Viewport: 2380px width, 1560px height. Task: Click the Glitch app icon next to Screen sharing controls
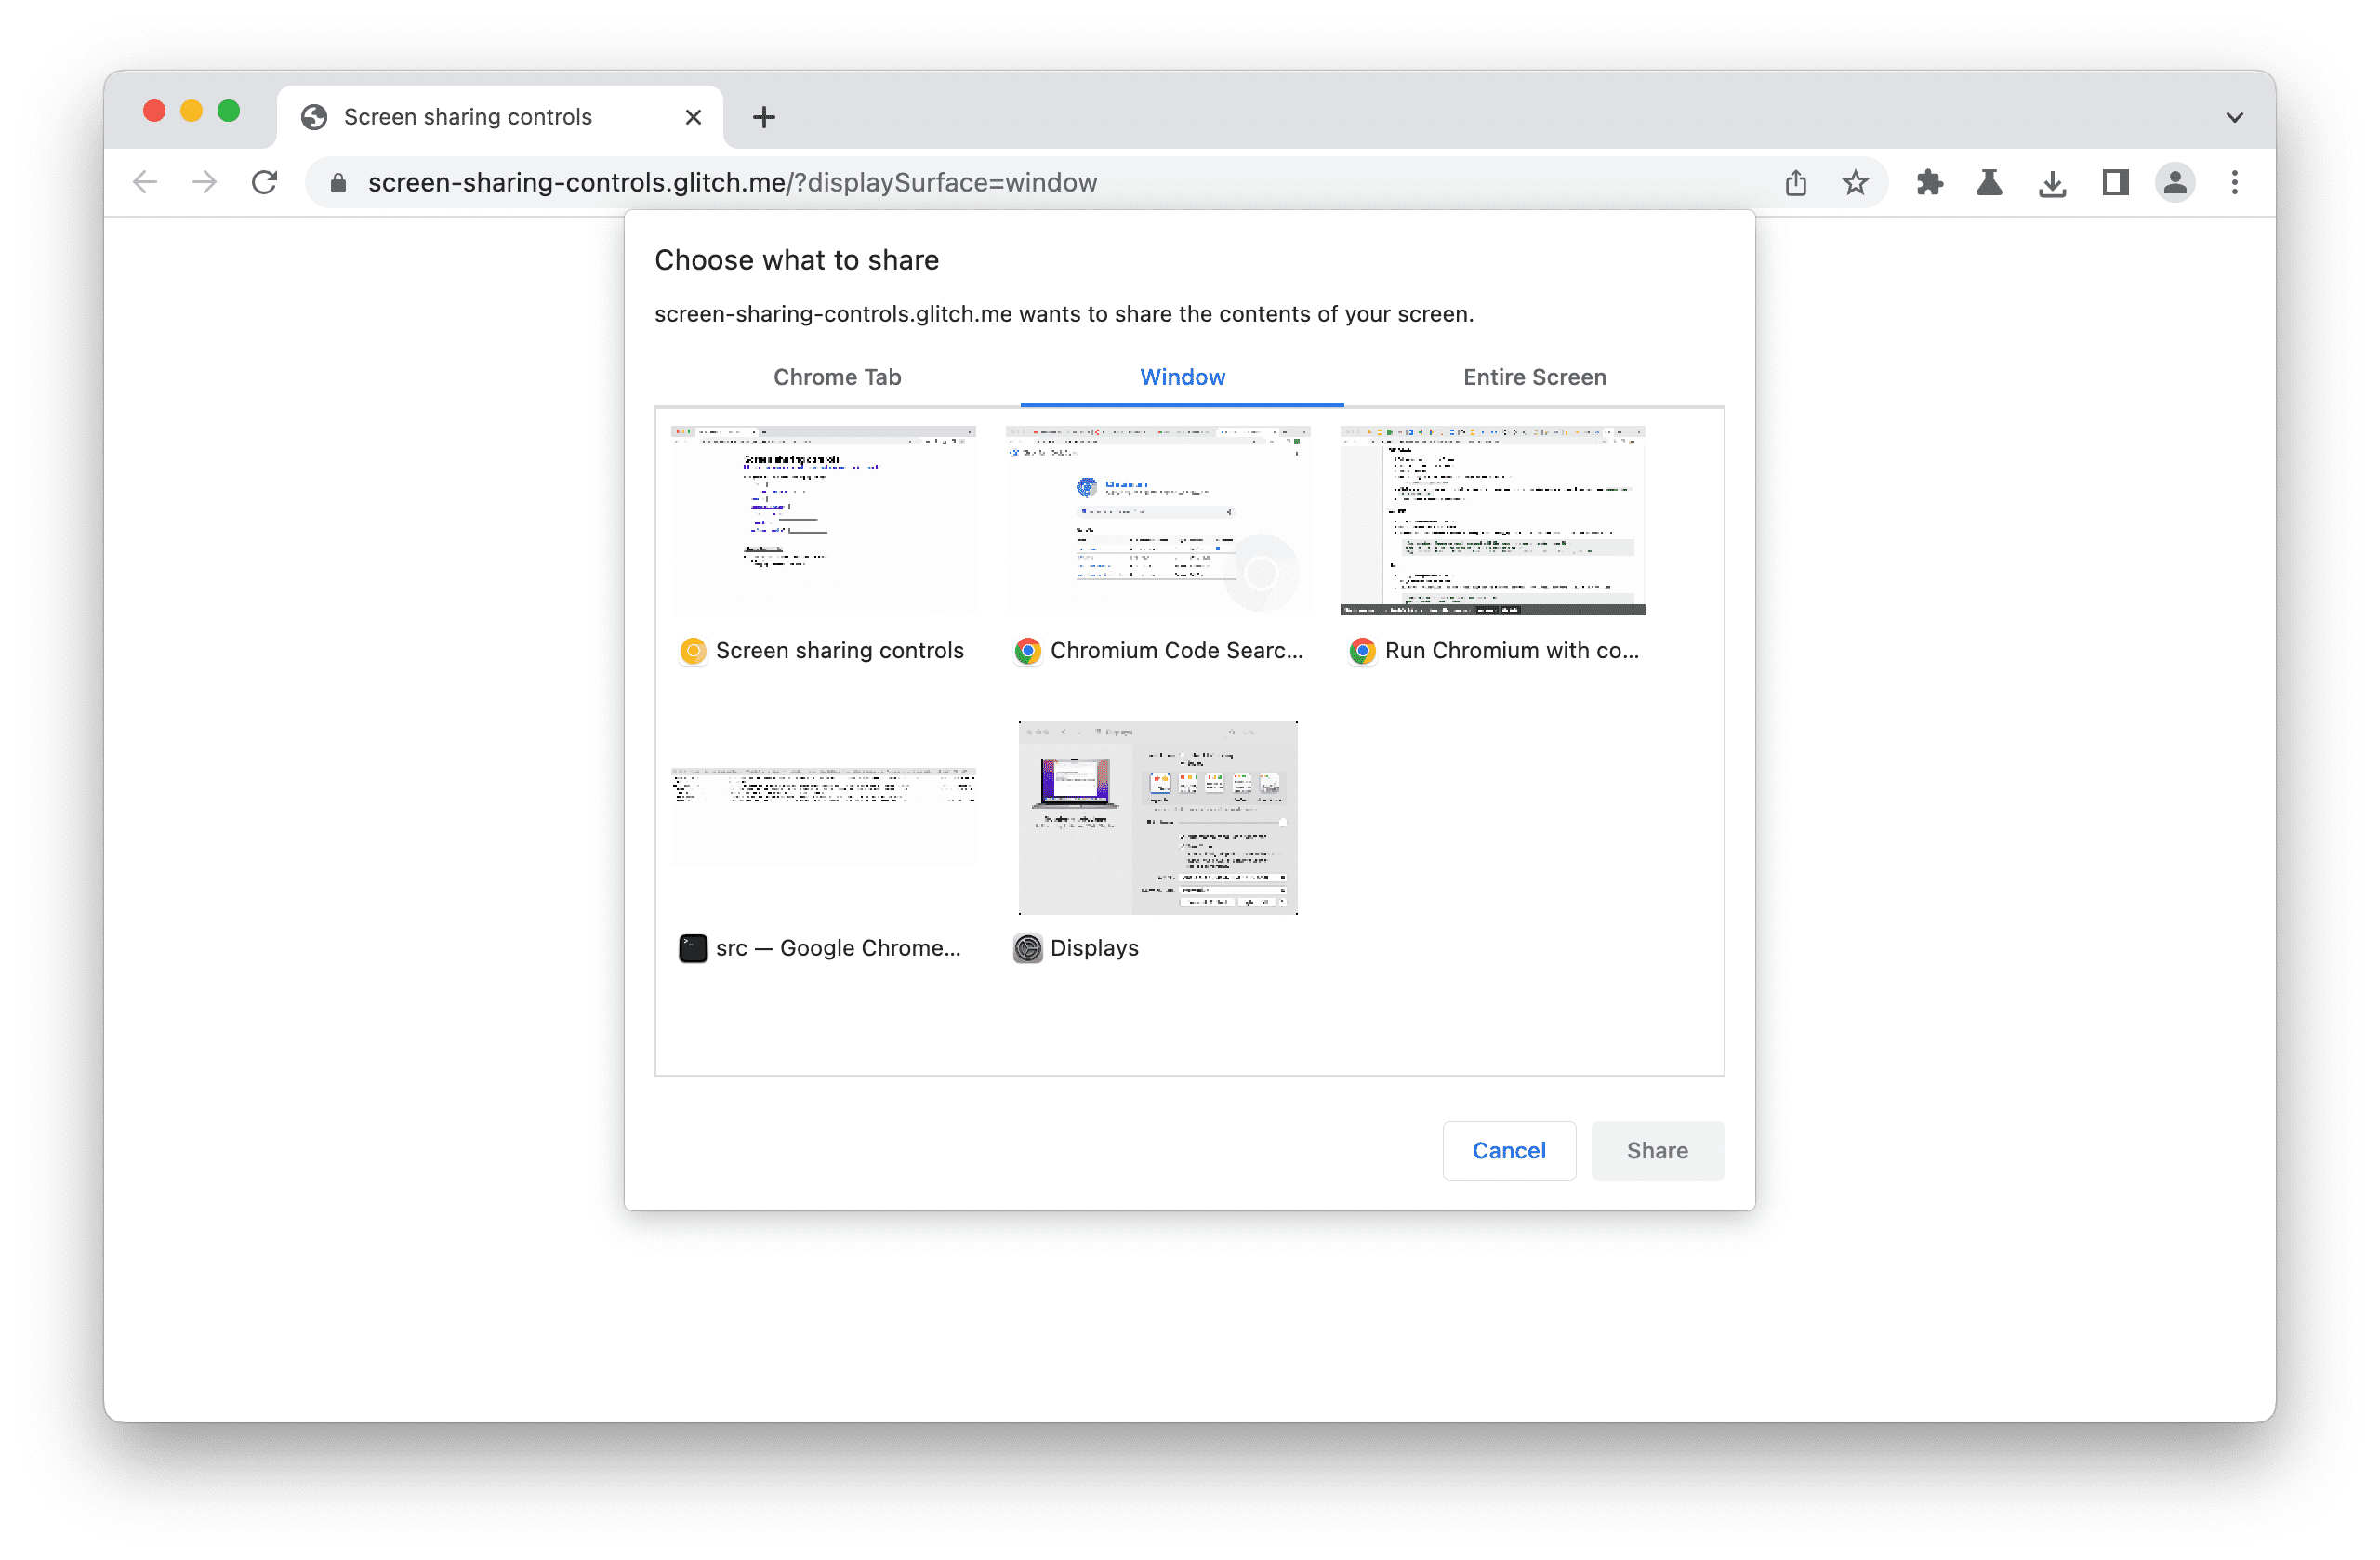(690, 650)
